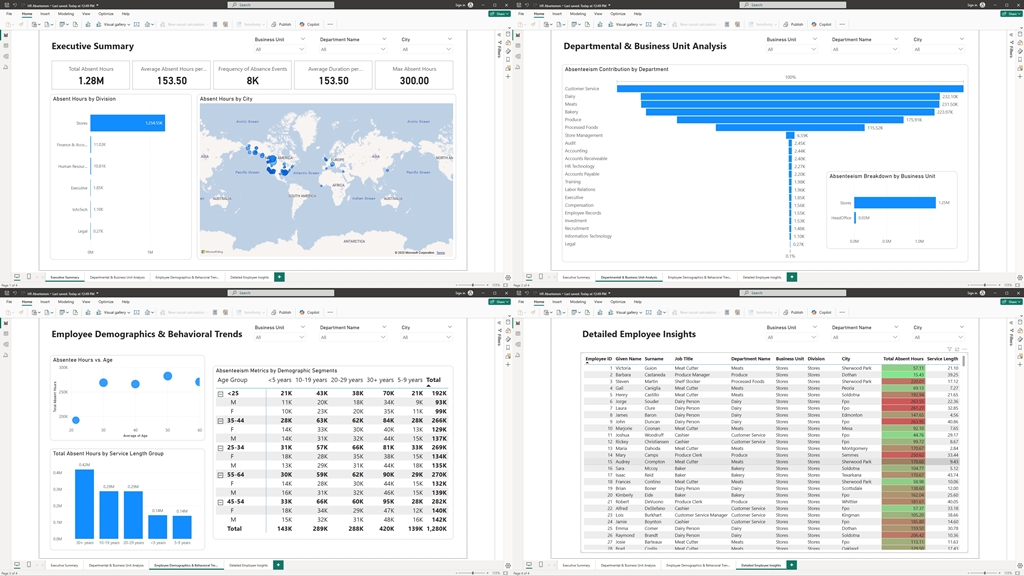Add a new page in Executive Summary window
Viewport: 1024px width, 576px height.
[x=279, y=277]
